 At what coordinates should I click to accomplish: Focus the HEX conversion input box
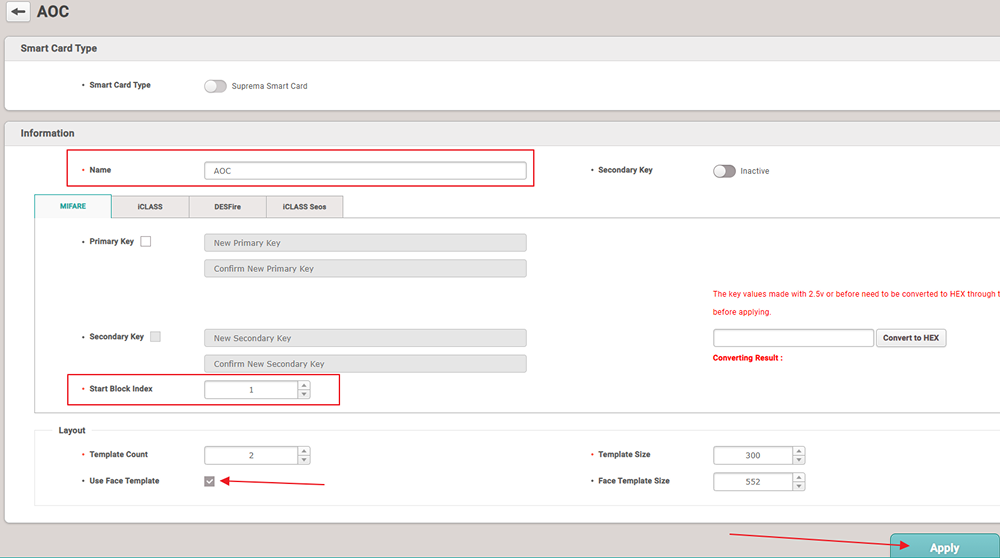pos(793,338)
